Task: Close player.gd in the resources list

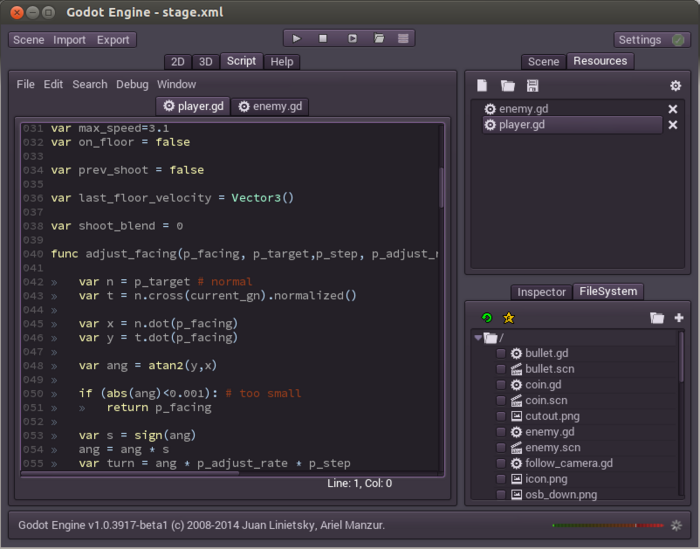Action: [672, 125]
